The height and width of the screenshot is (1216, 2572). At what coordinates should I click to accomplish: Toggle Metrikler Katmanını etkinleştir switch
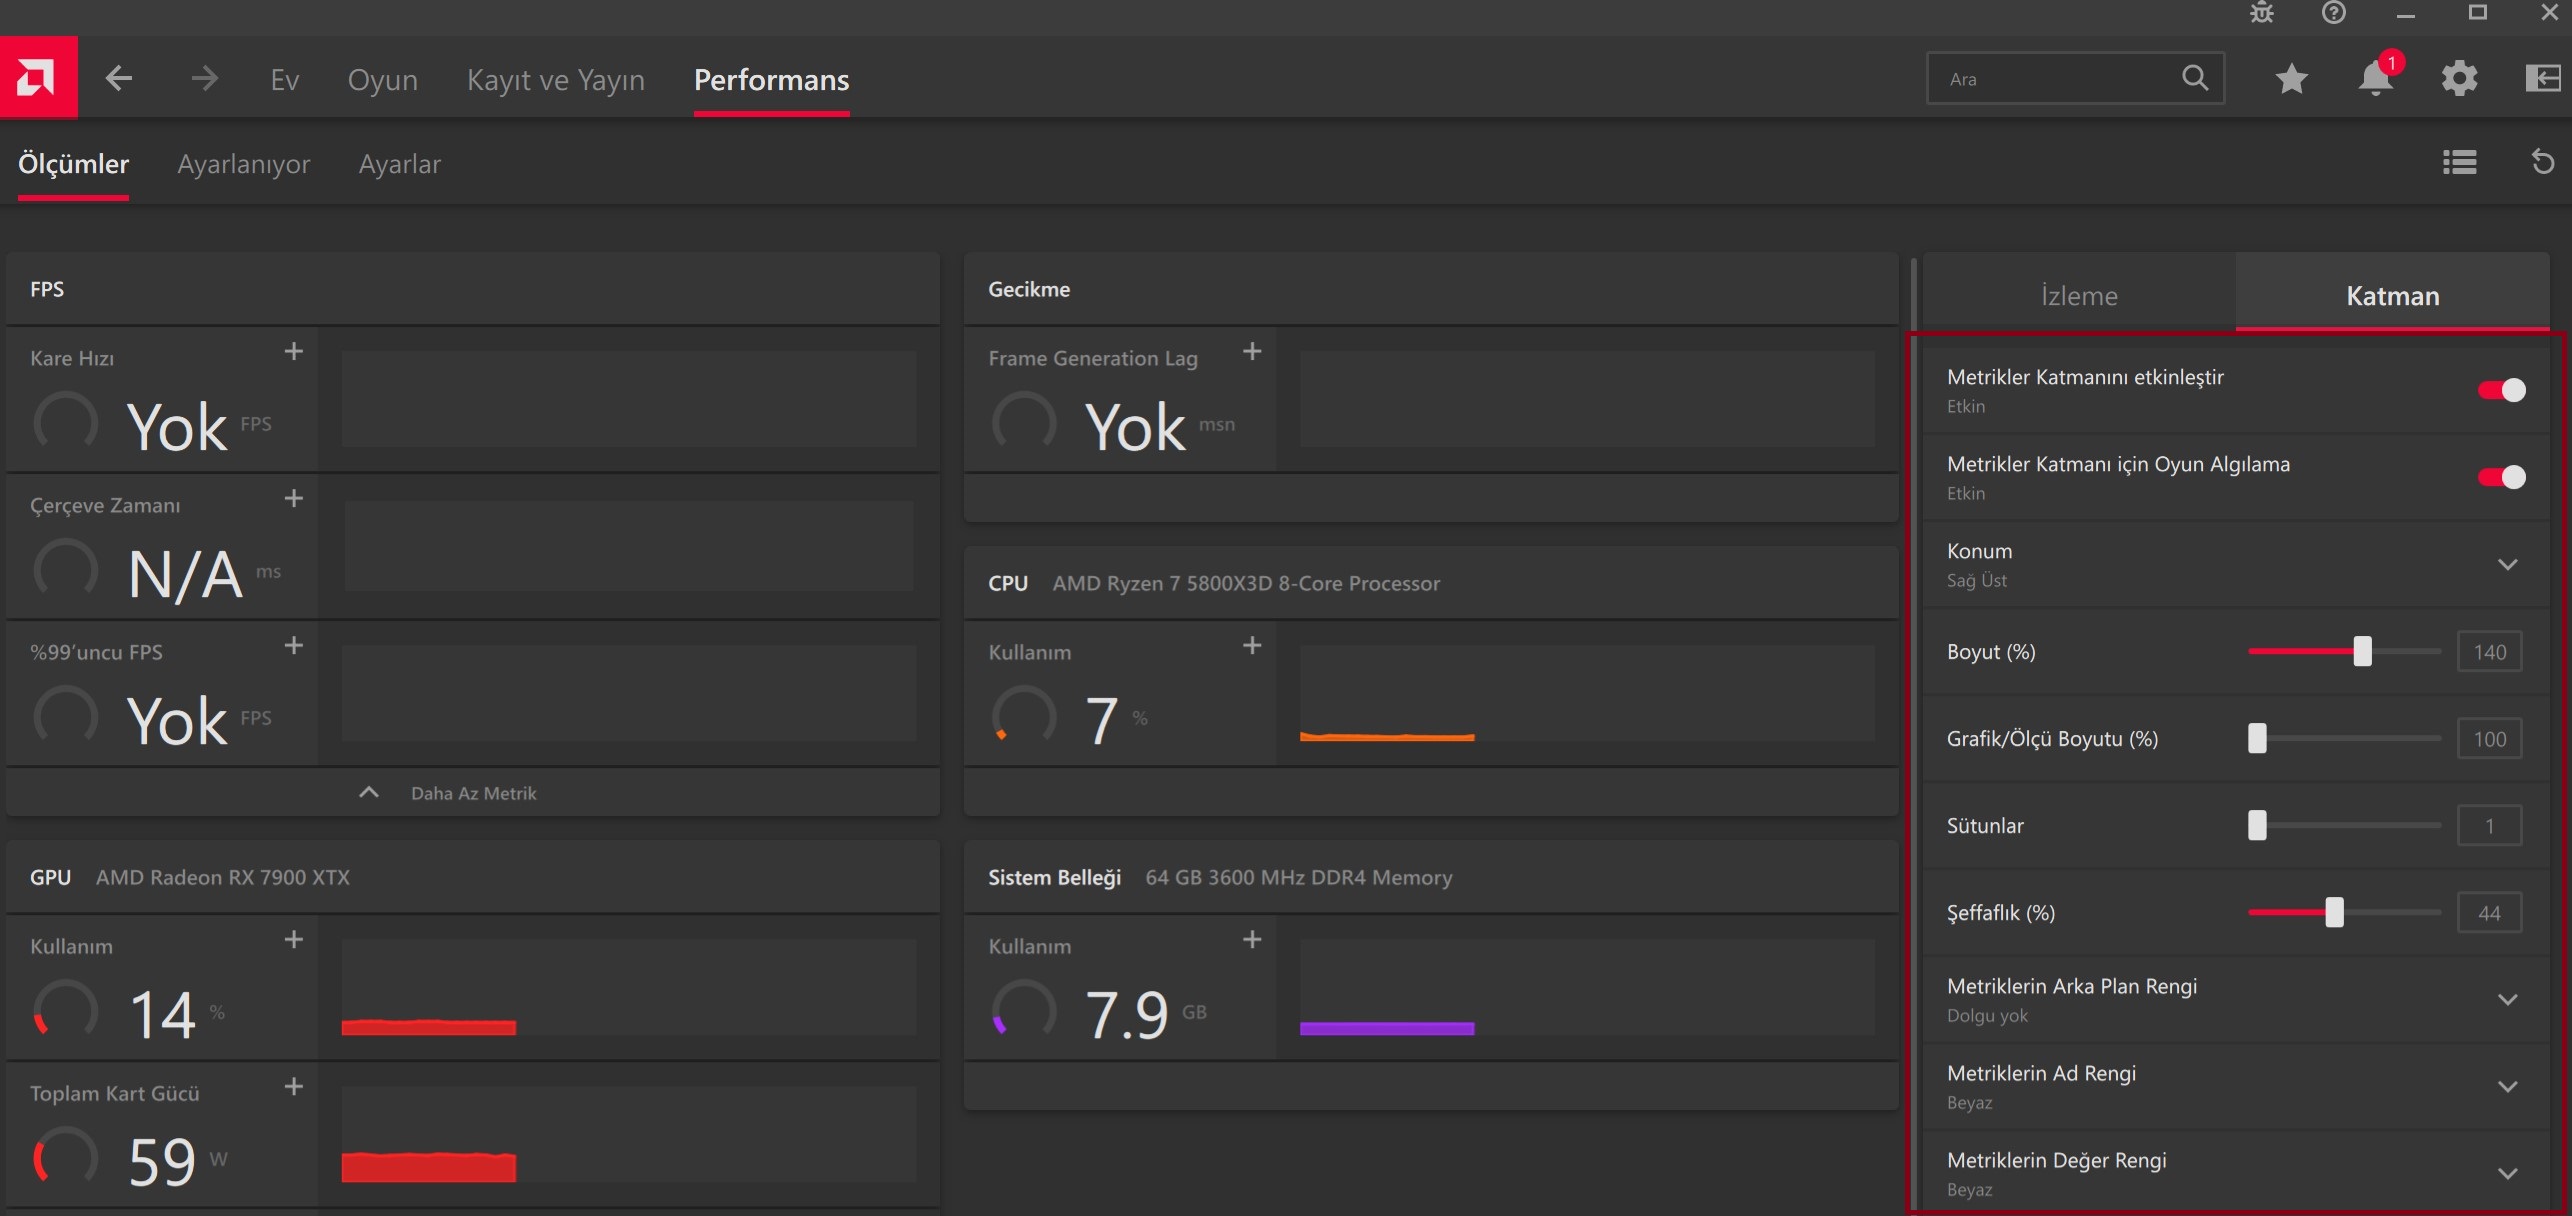coord(2501,390)
